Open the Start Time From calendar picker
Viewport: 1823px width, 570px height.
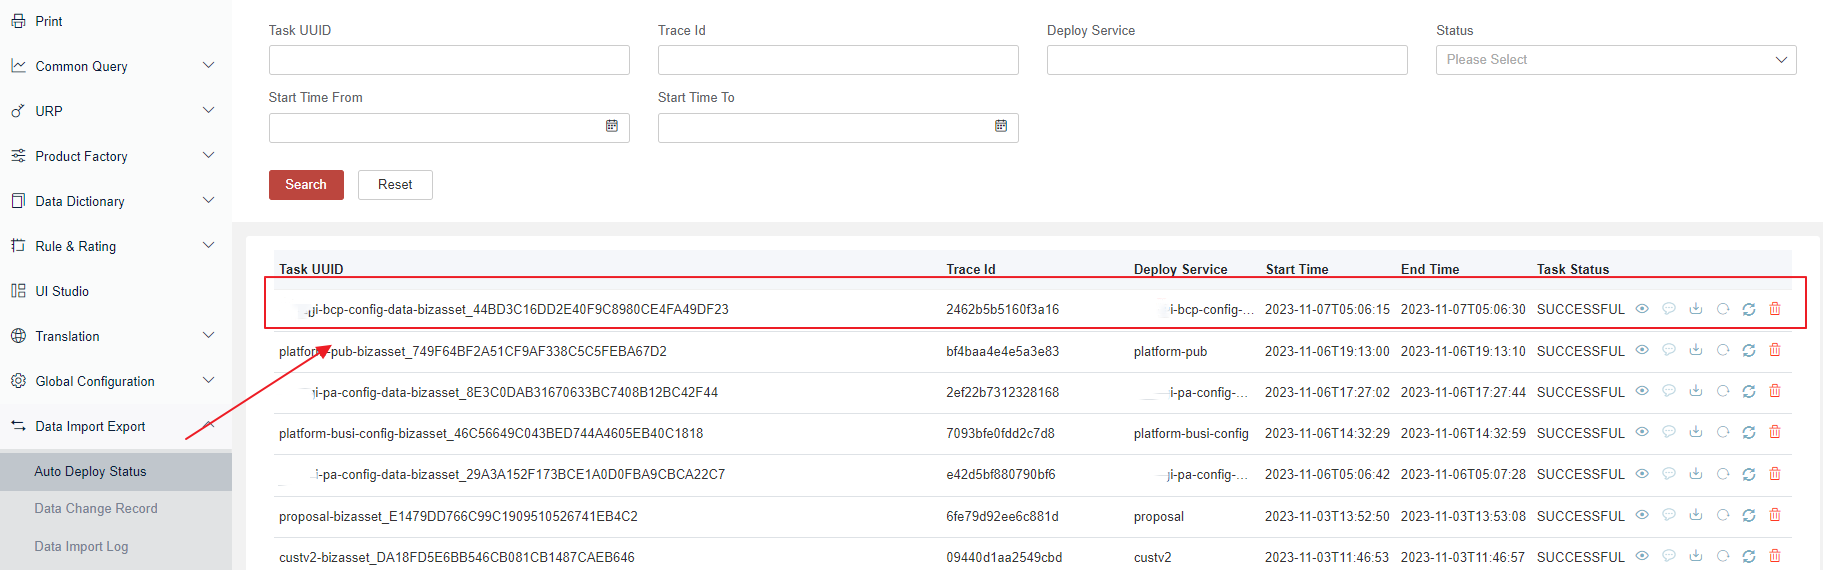click(612, 126)
